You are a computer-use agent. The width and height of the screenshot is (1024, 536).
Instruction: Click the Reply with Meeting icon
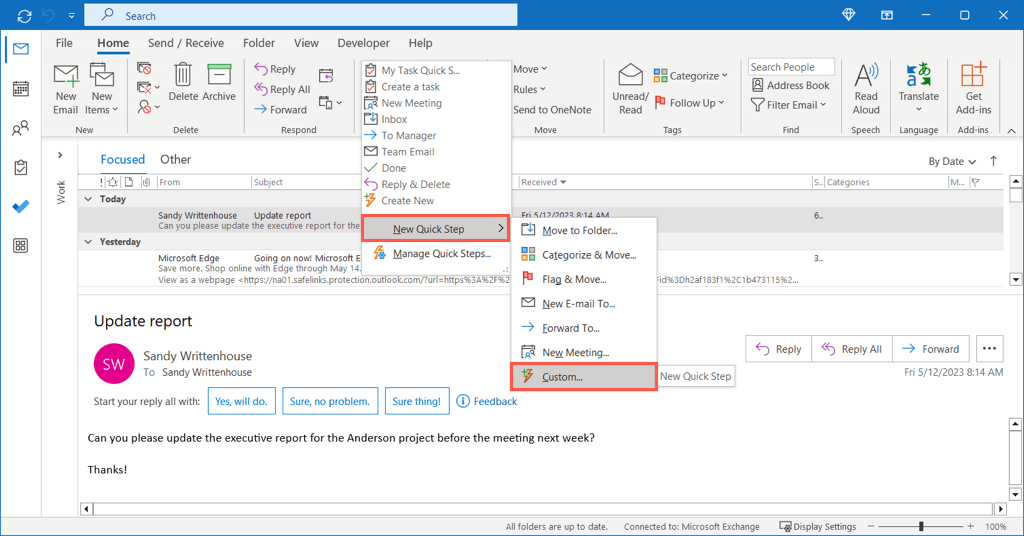[326, 75]
